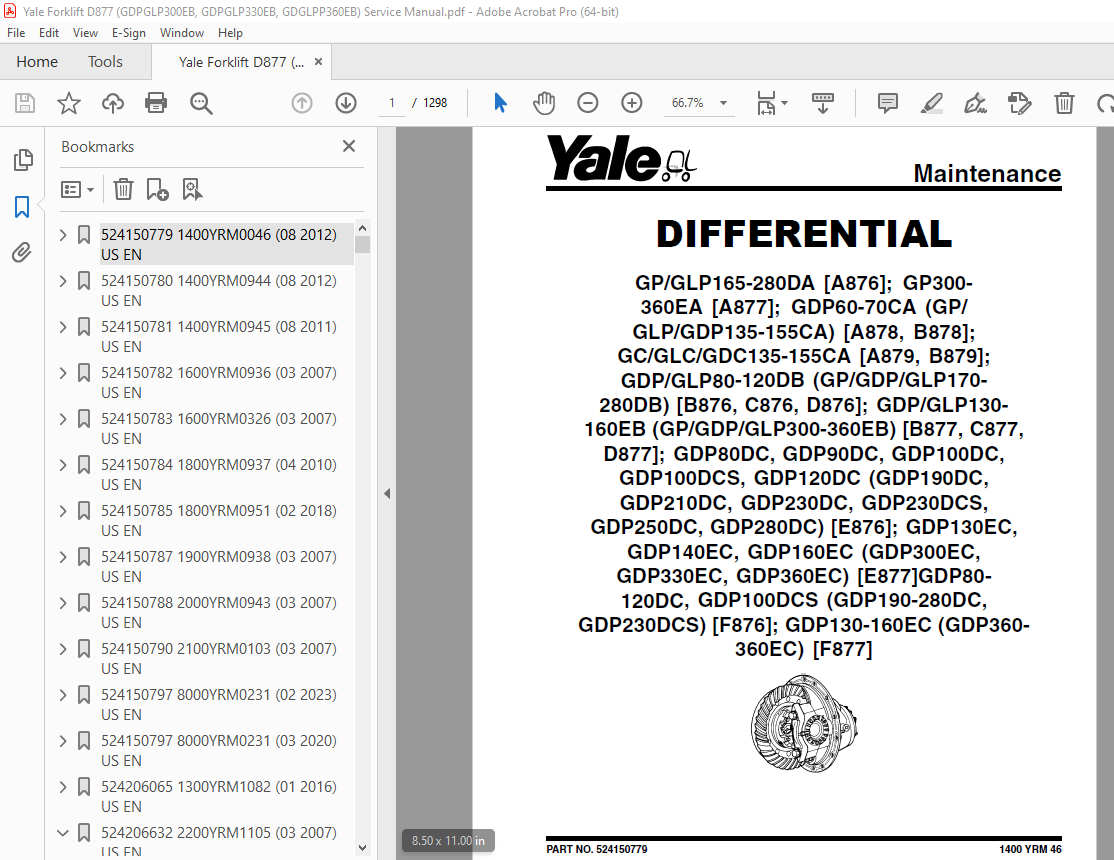Add document to starred favorites

click(69, 103)
